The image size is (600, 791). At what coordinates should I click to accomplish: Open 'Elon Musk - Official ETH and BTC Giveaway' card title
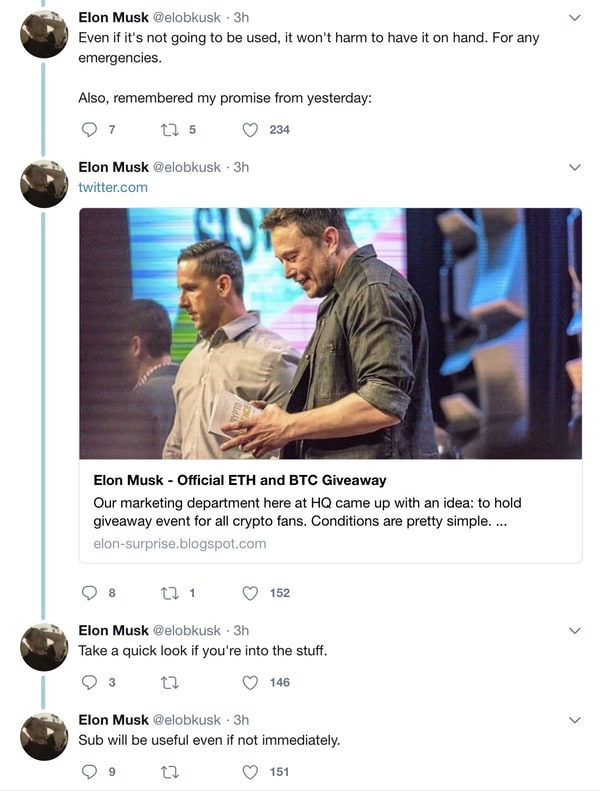239,480
